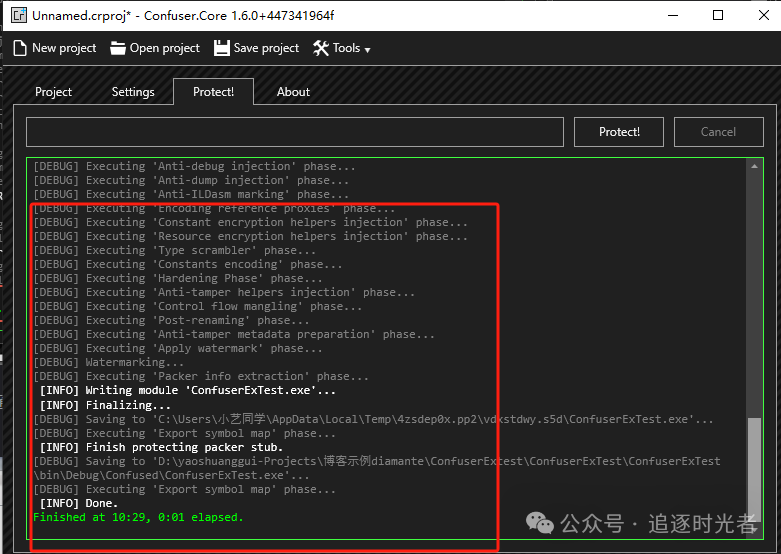Select the Protect! tab
Screen dimensions: 781x554
213,92
